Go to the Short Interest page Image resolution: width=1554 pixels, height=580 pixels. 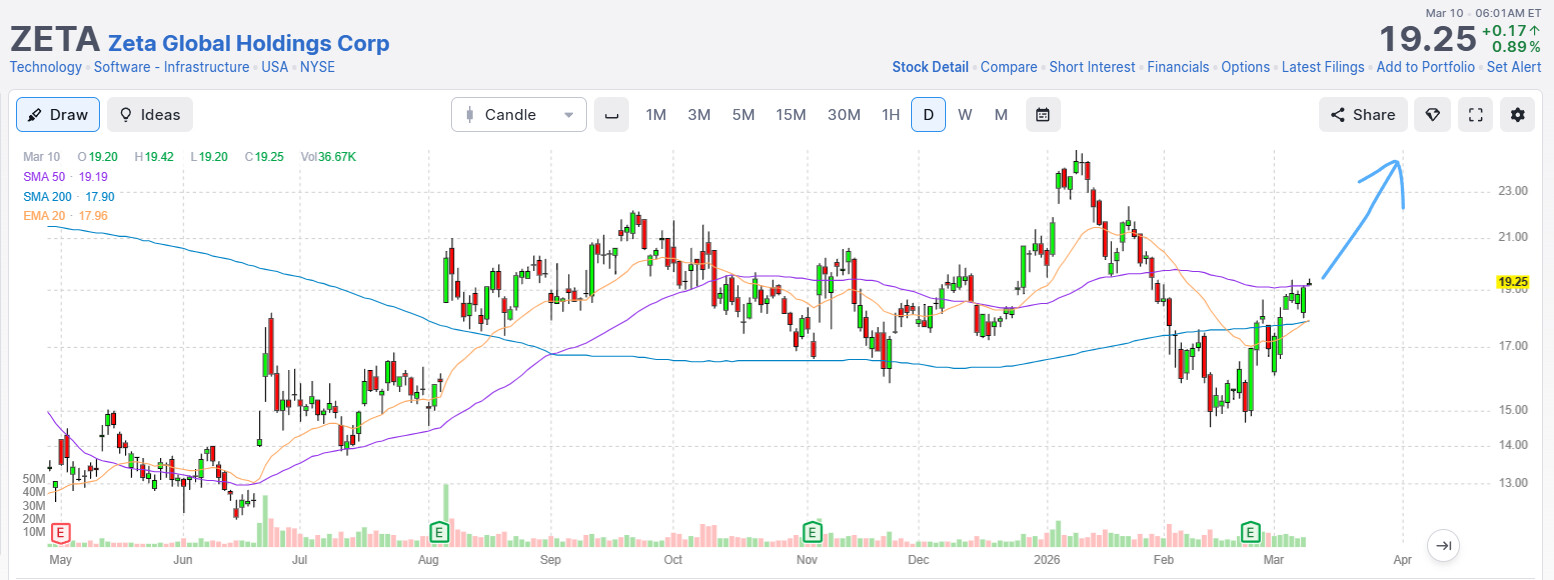click(x=1092, y=67)
